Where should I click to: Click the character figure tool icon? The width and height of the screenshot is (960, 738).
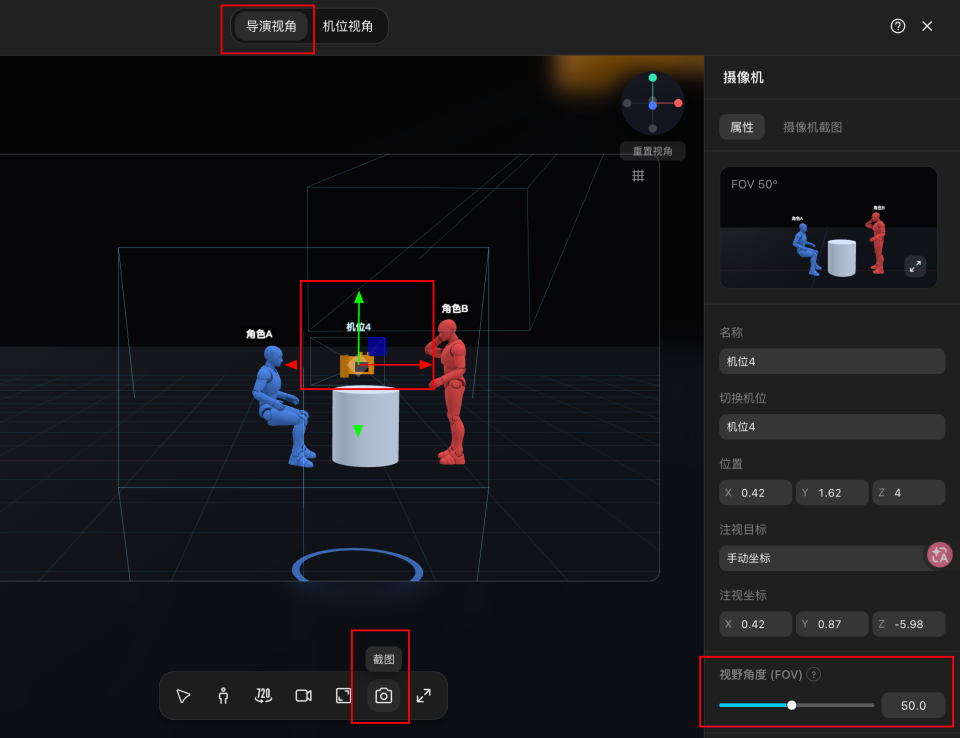[x=223, y=696]
